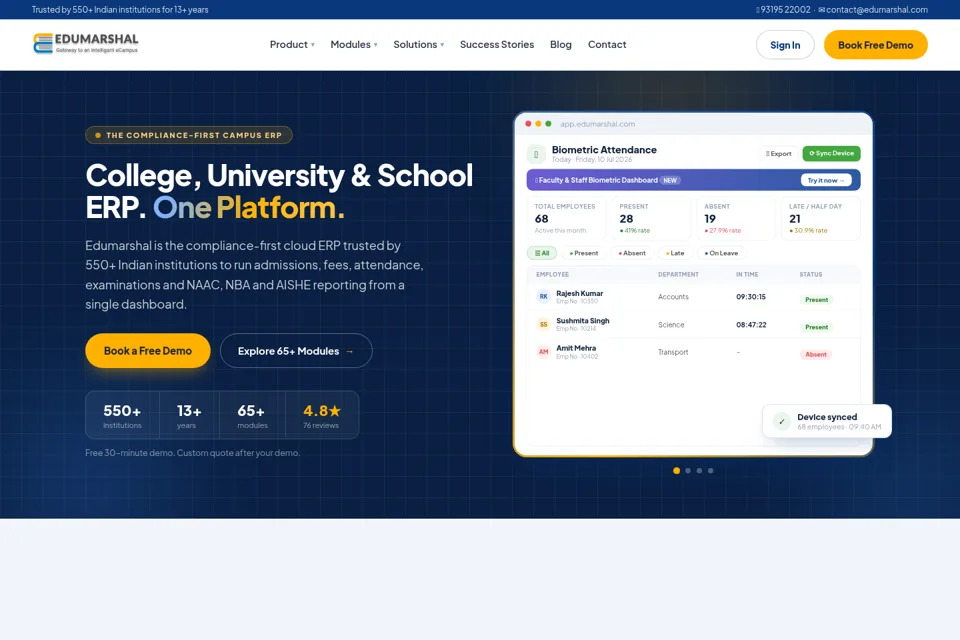Click the Biometric Attendance fingerprint icon
Image resolution: width=960 pixels, height=640 pixels.
pos(536,154)
